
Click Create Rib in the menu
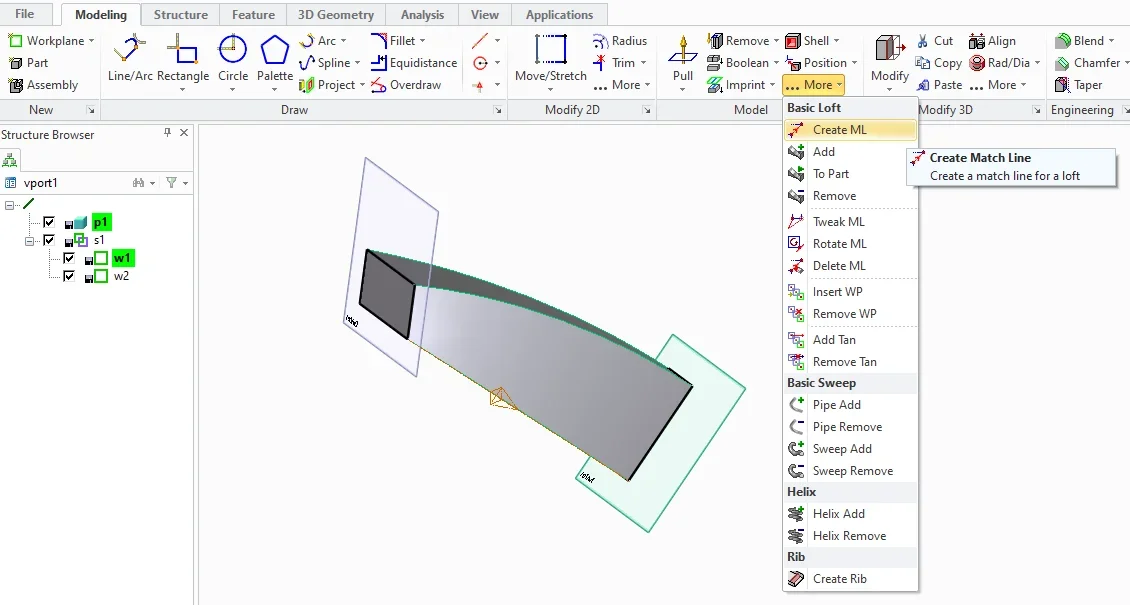coord(839,579)
